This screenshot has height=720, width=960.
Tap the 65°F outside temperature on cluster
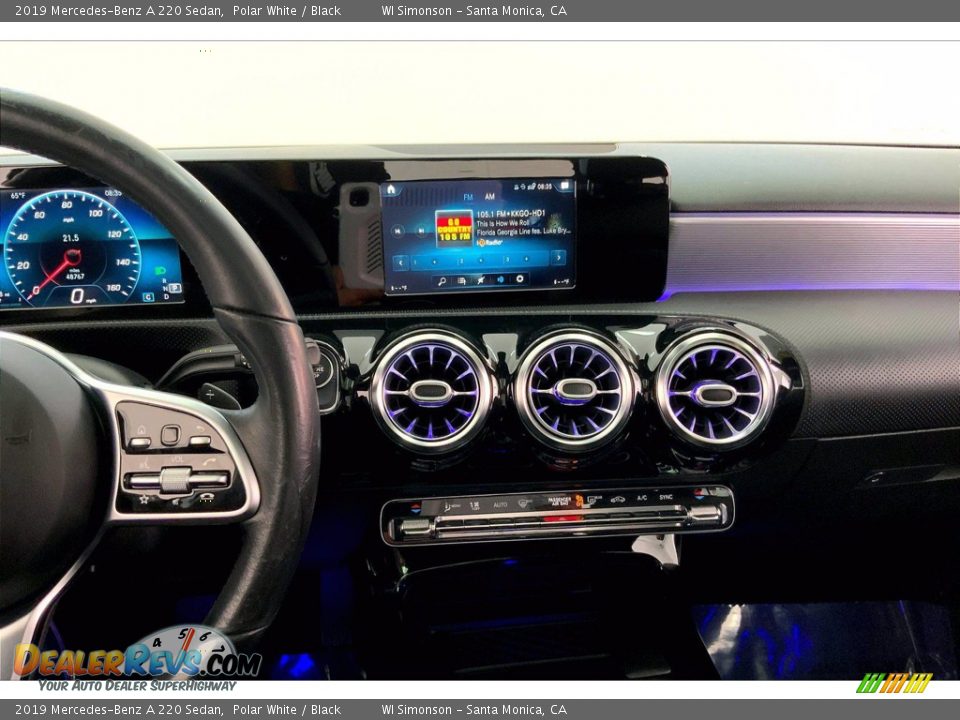pos(18,196)
